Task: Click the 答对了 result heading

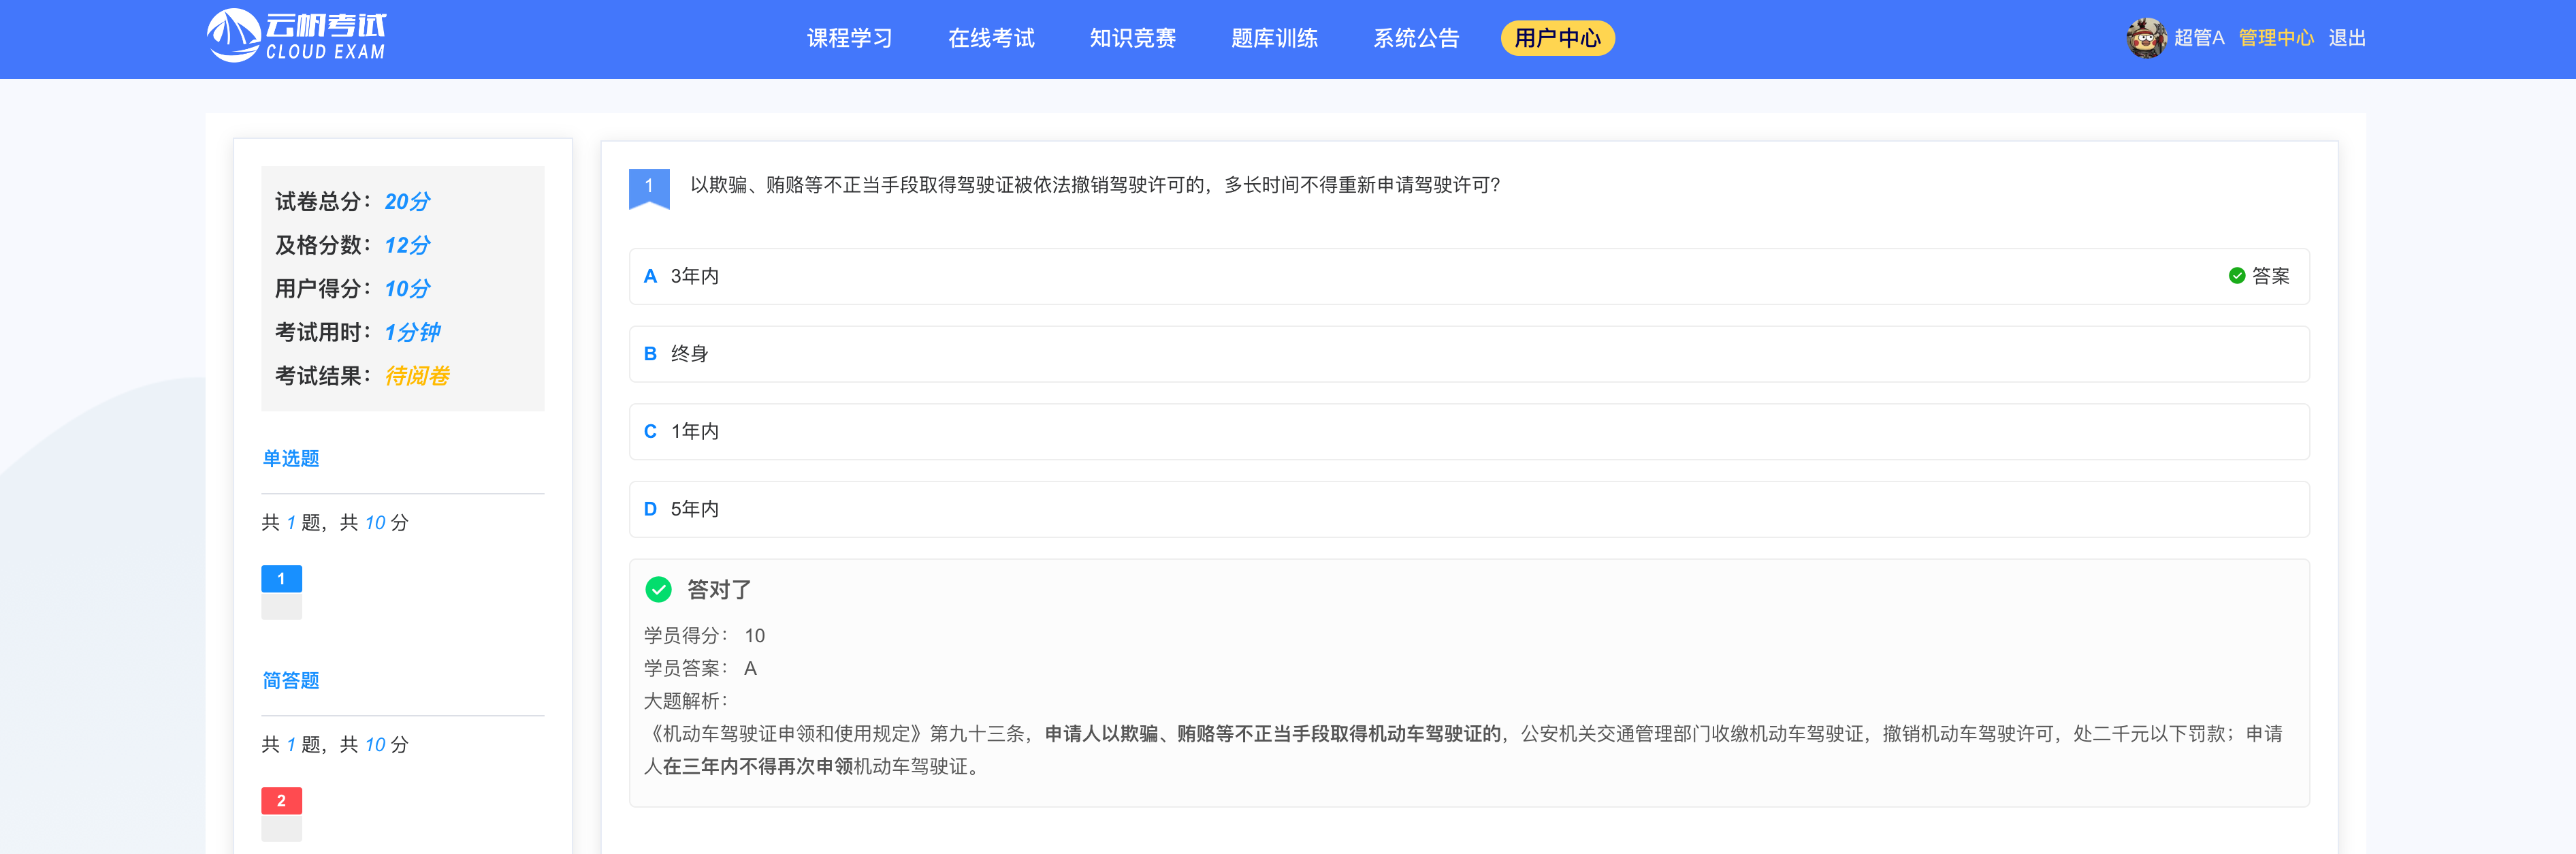Action: (x=719, y=590)
